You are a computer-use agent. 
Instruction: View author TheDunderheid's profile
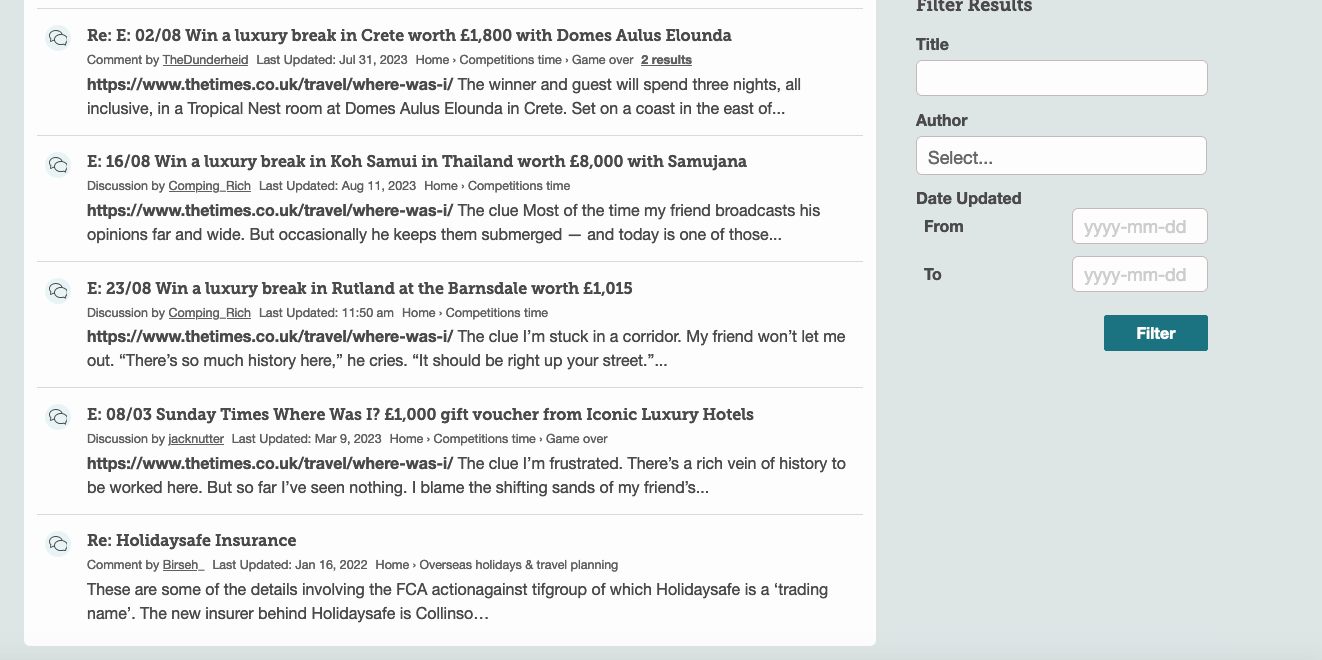(205, 60)
